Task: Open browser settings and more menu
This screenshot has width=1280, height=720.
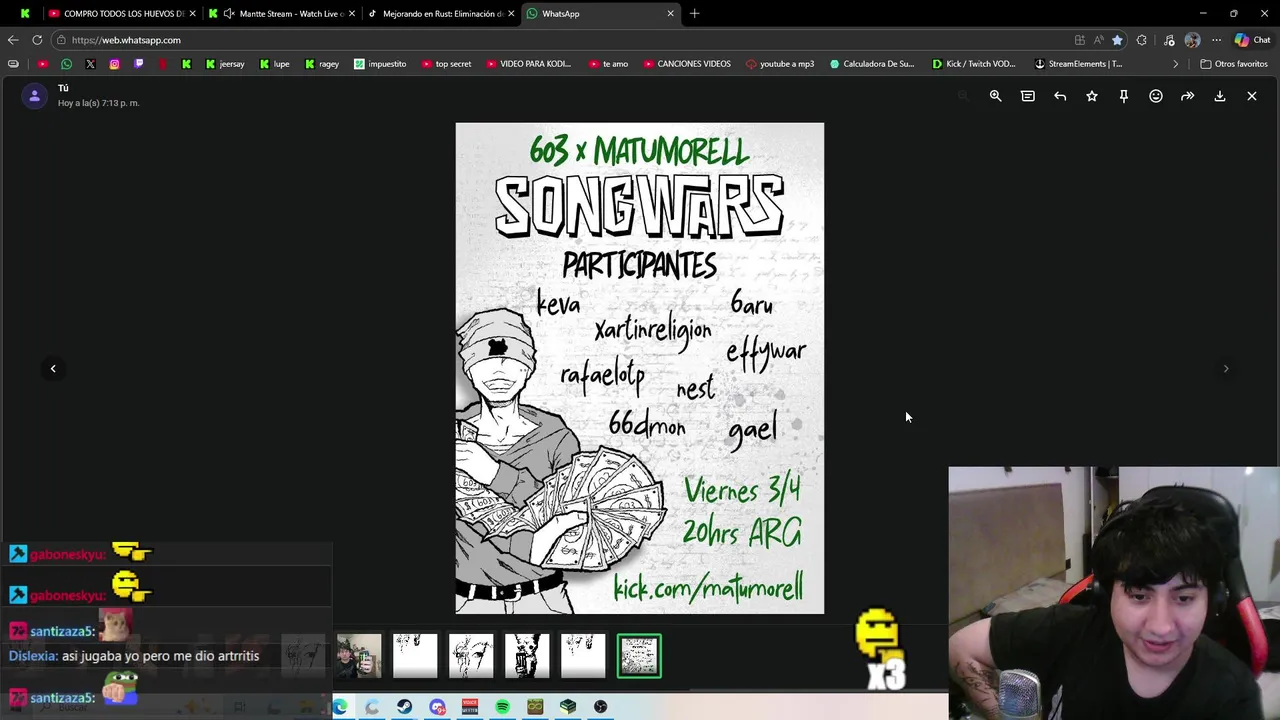Action: pyautogui.click(x=1216, y=40)
